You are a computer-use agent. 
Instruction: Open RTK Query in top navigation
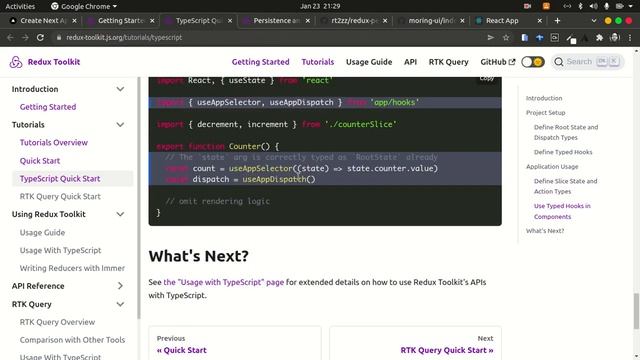tap(449, 62)
